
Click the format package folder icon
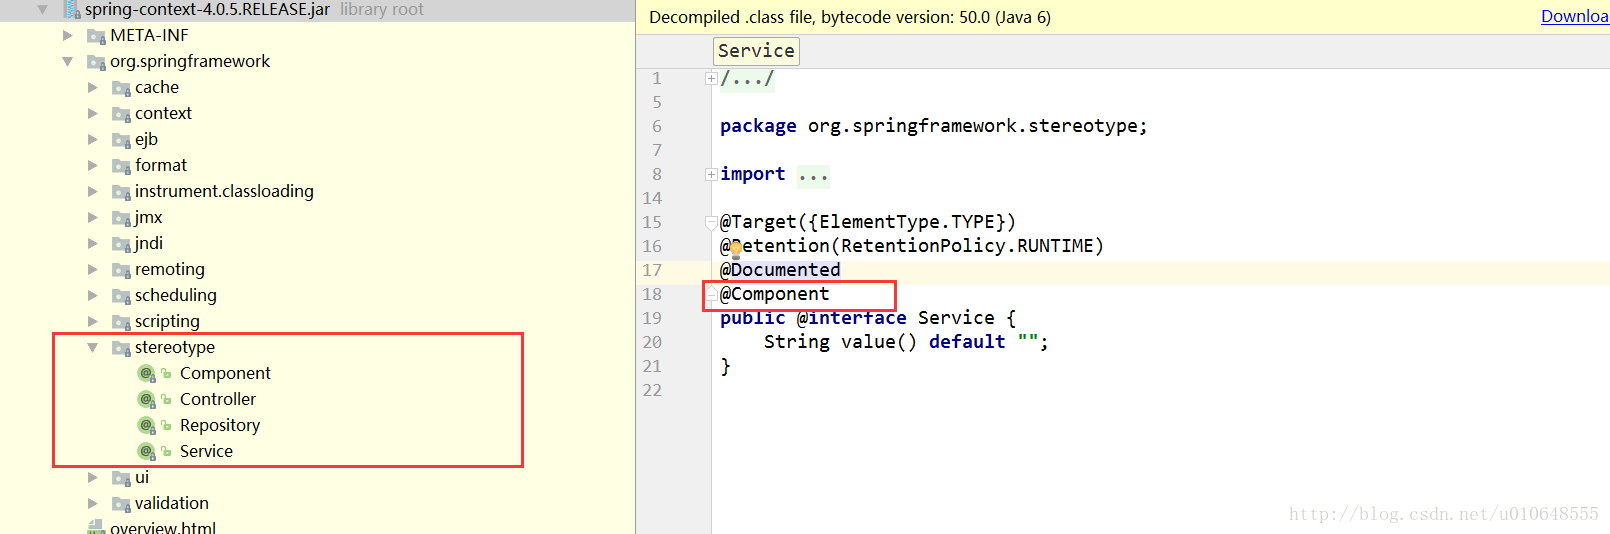click(121, 166)
